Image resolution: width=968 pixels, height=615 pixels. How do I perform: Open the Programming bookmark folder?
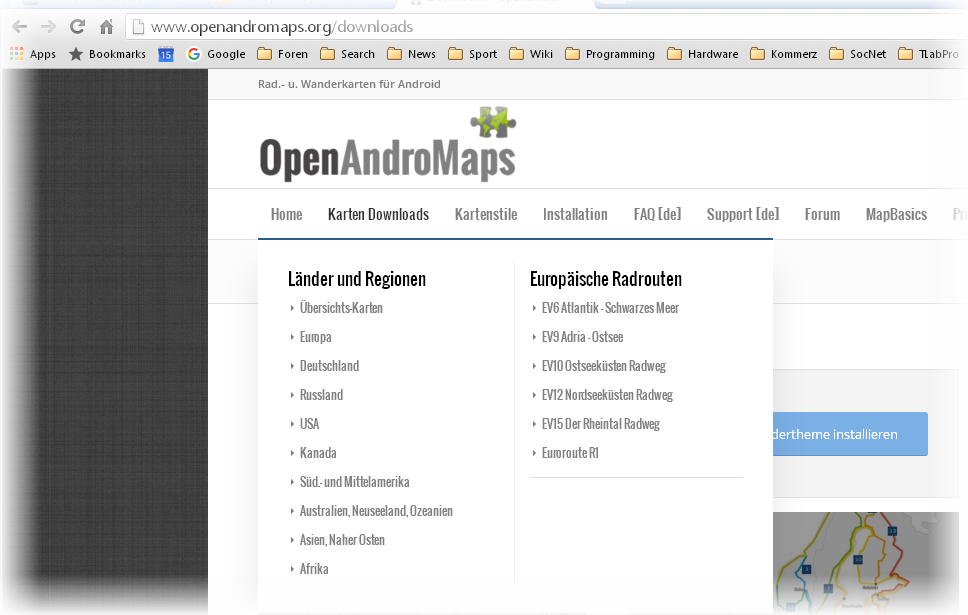pyautogui.click(x=610, y=54)
